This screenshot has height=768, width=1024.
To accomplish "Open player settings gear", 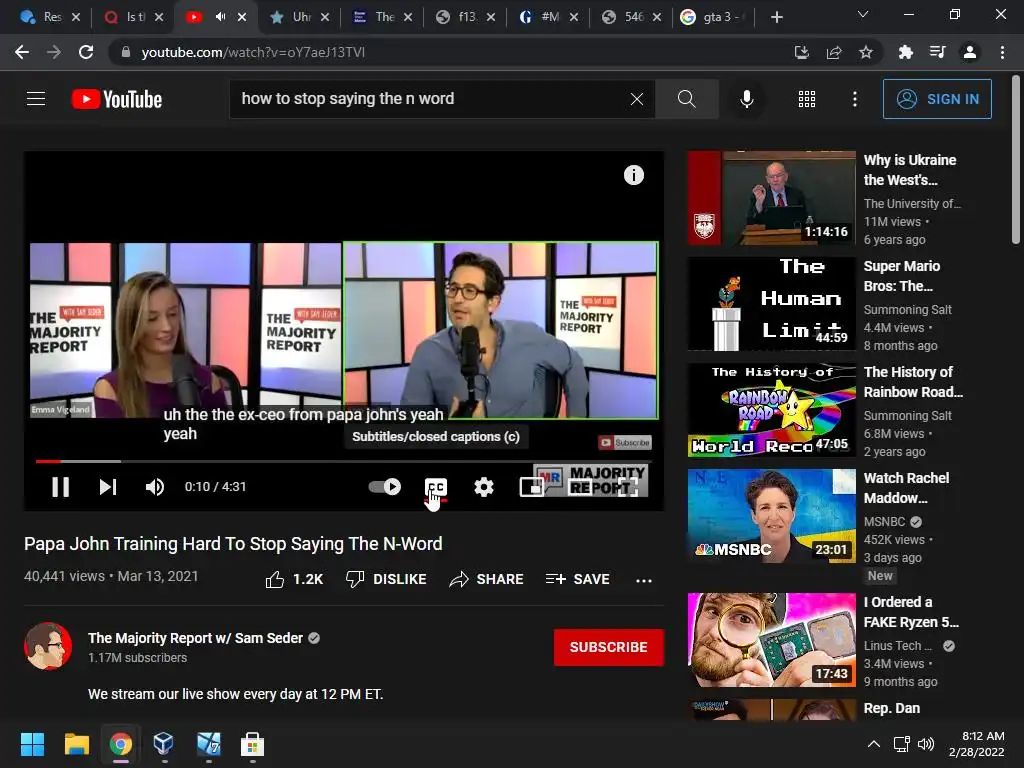I will tap(483, 487).
